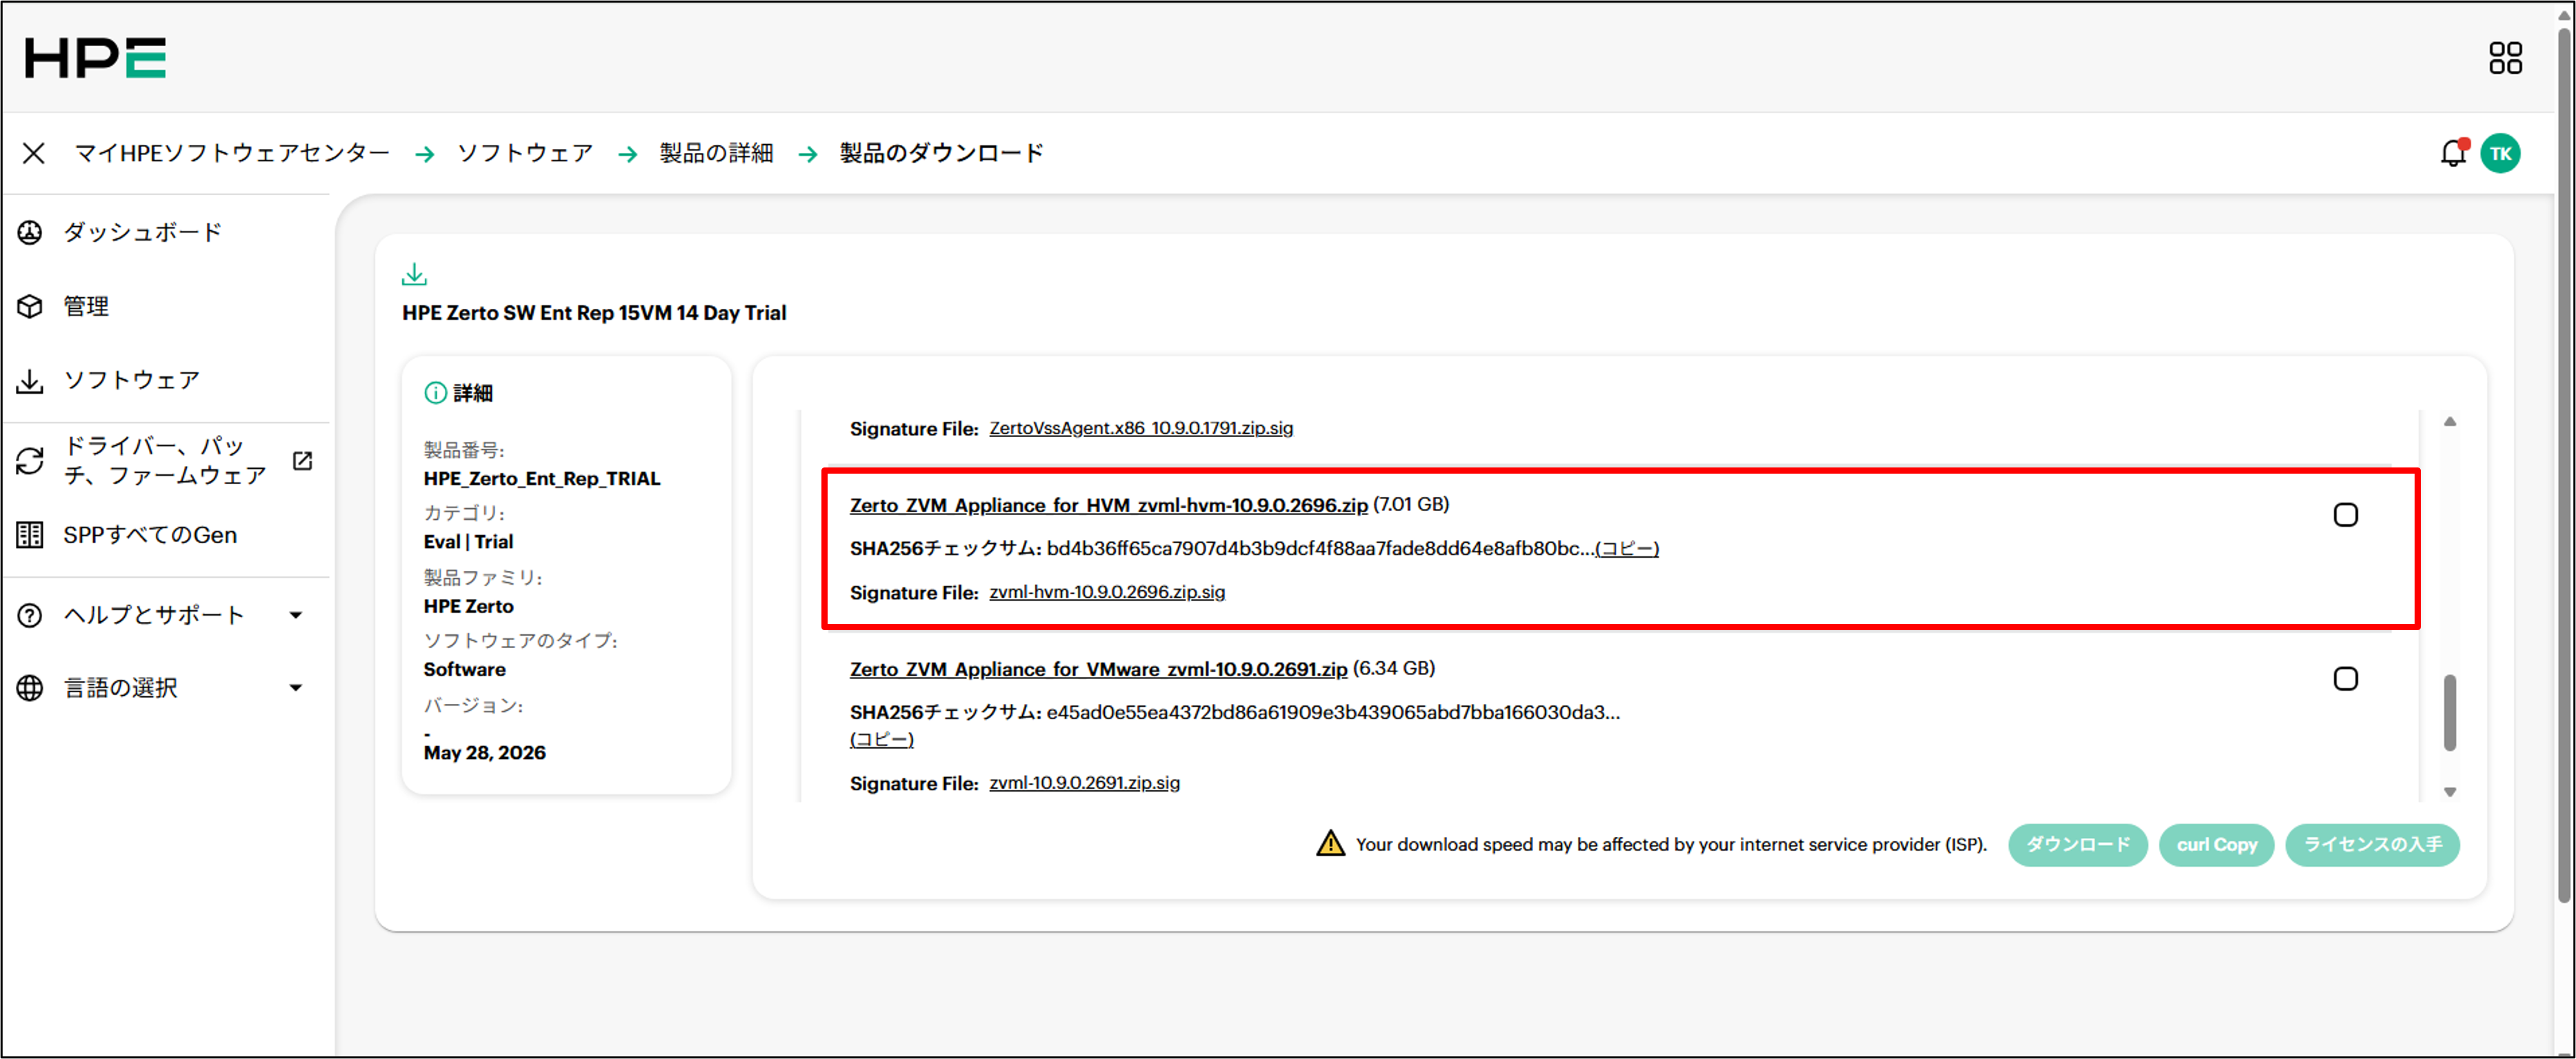The height and width of the screenshot is (1059, 2576).
Task: Click the (6.34 GB) file size
Action: [x=1393, y=668]
